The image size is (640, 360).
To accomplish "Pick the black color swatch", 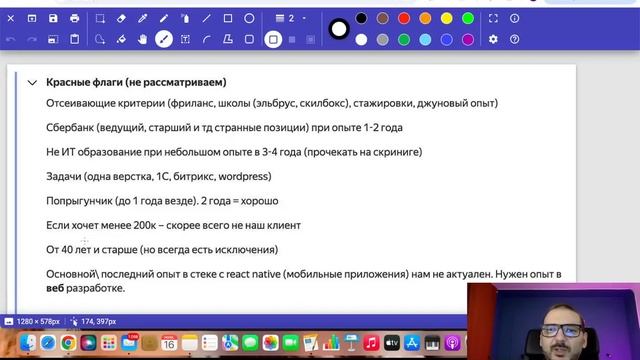I will tap(361, 18).
